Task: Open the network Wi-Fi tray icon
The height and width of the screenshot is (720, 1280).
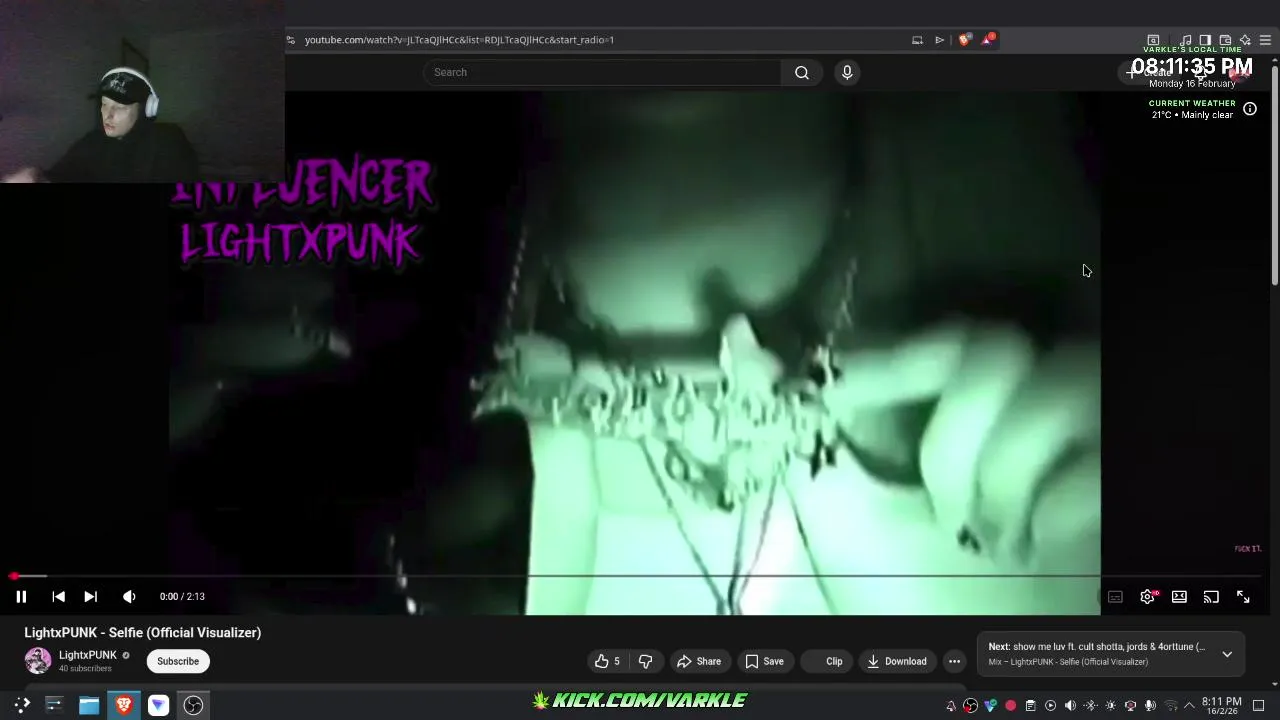Action: (1171, 706)
